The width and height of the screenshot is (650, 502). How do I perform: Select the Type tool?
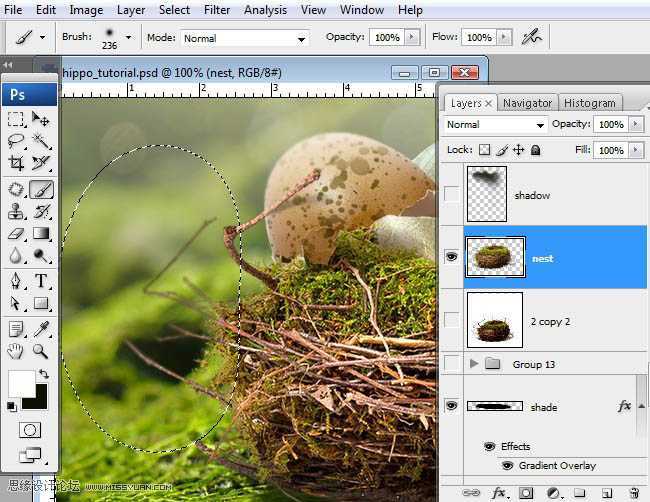pyautogui.click(x=41, y=281)
